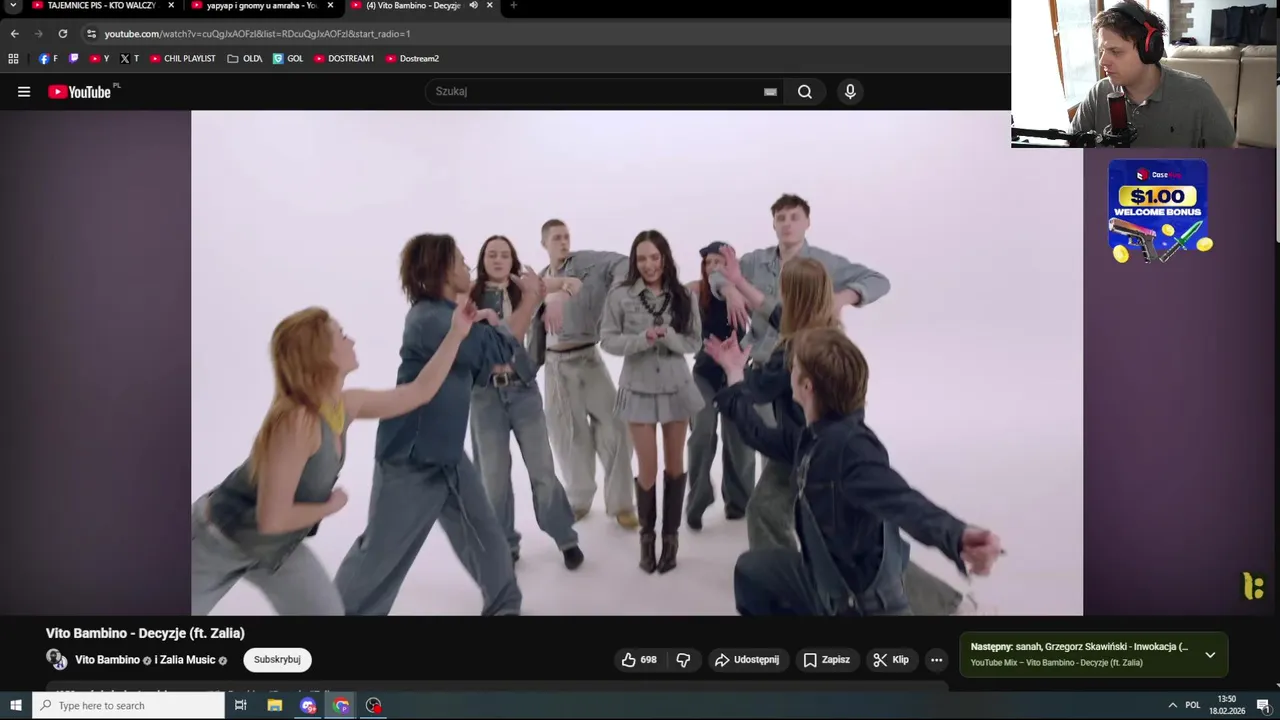The image size is (1280, 720).
Task: Open the CHIL PLAYLIST bookmark
Action: pos(182,59)
